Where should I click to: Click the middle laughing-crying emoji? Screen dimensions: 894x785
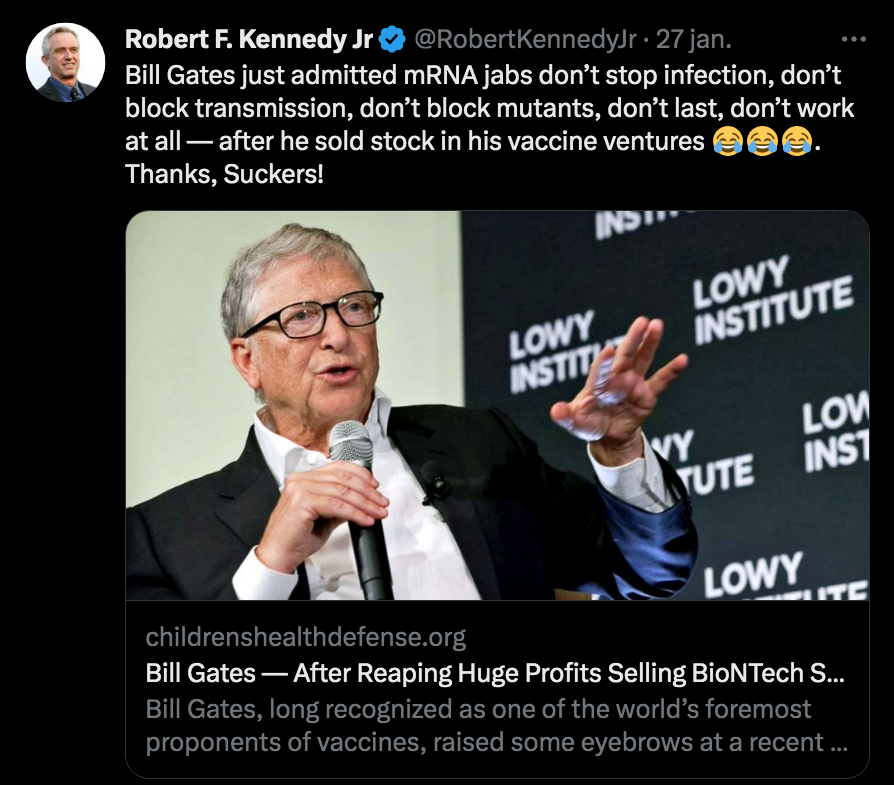[x=762, y=141]
